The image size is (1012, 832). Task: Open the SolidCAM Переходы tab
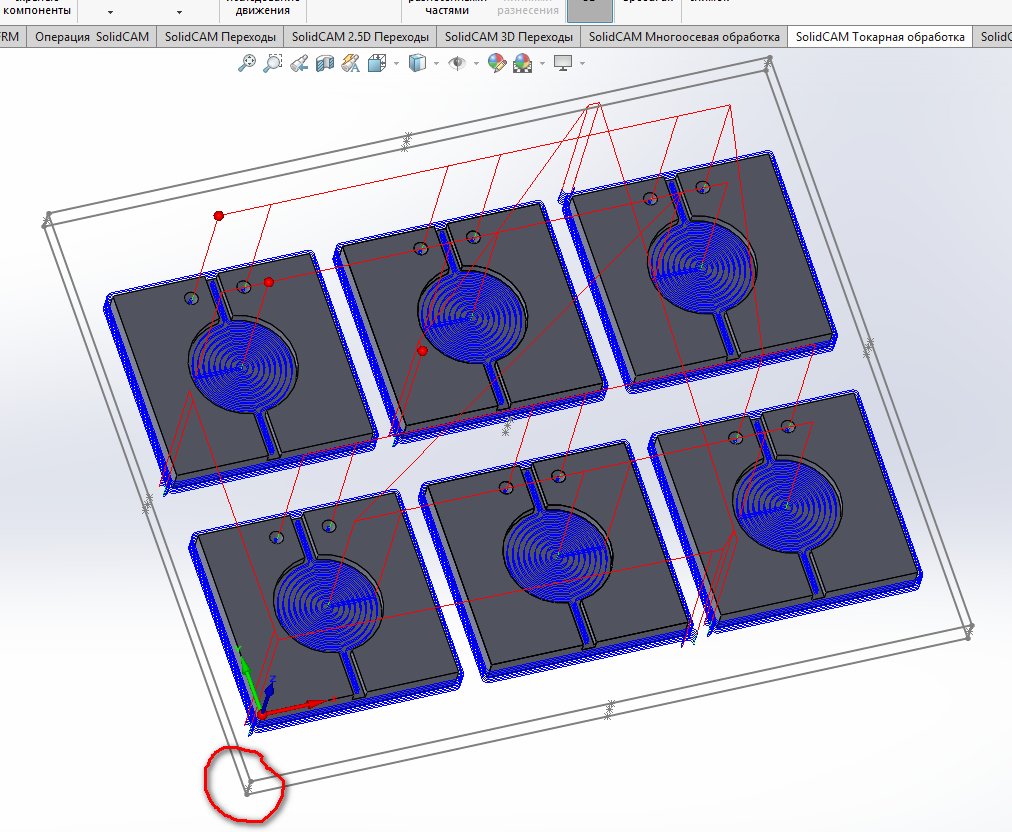point(220,37)
